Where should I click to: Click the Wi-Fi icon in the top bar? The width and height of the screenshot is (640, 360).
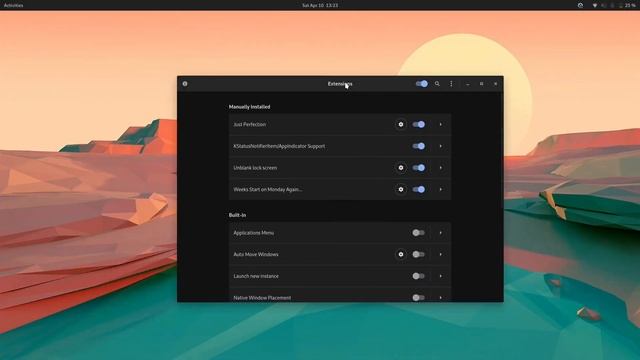(x=595, y=5)
